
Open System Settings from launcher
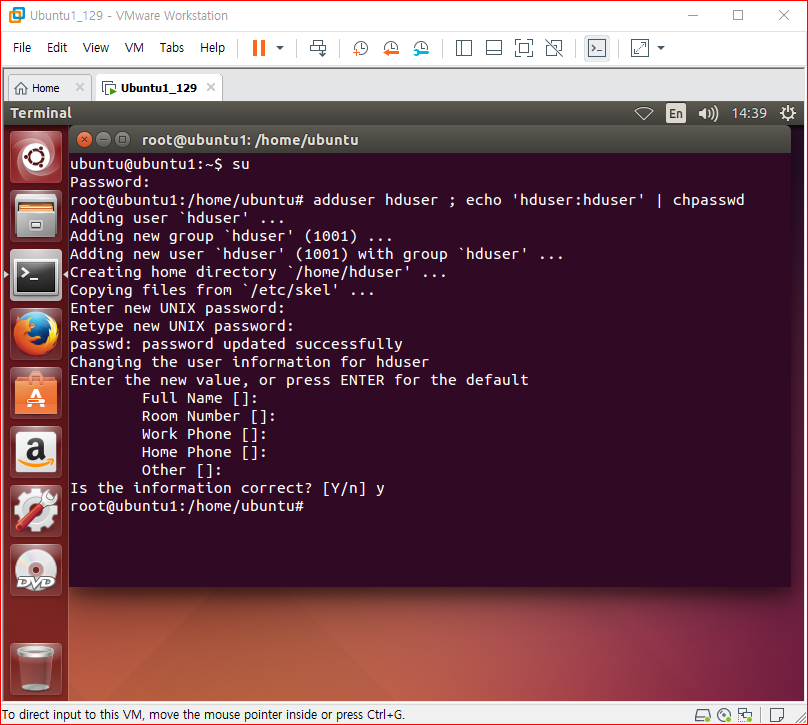pos(36,511)
